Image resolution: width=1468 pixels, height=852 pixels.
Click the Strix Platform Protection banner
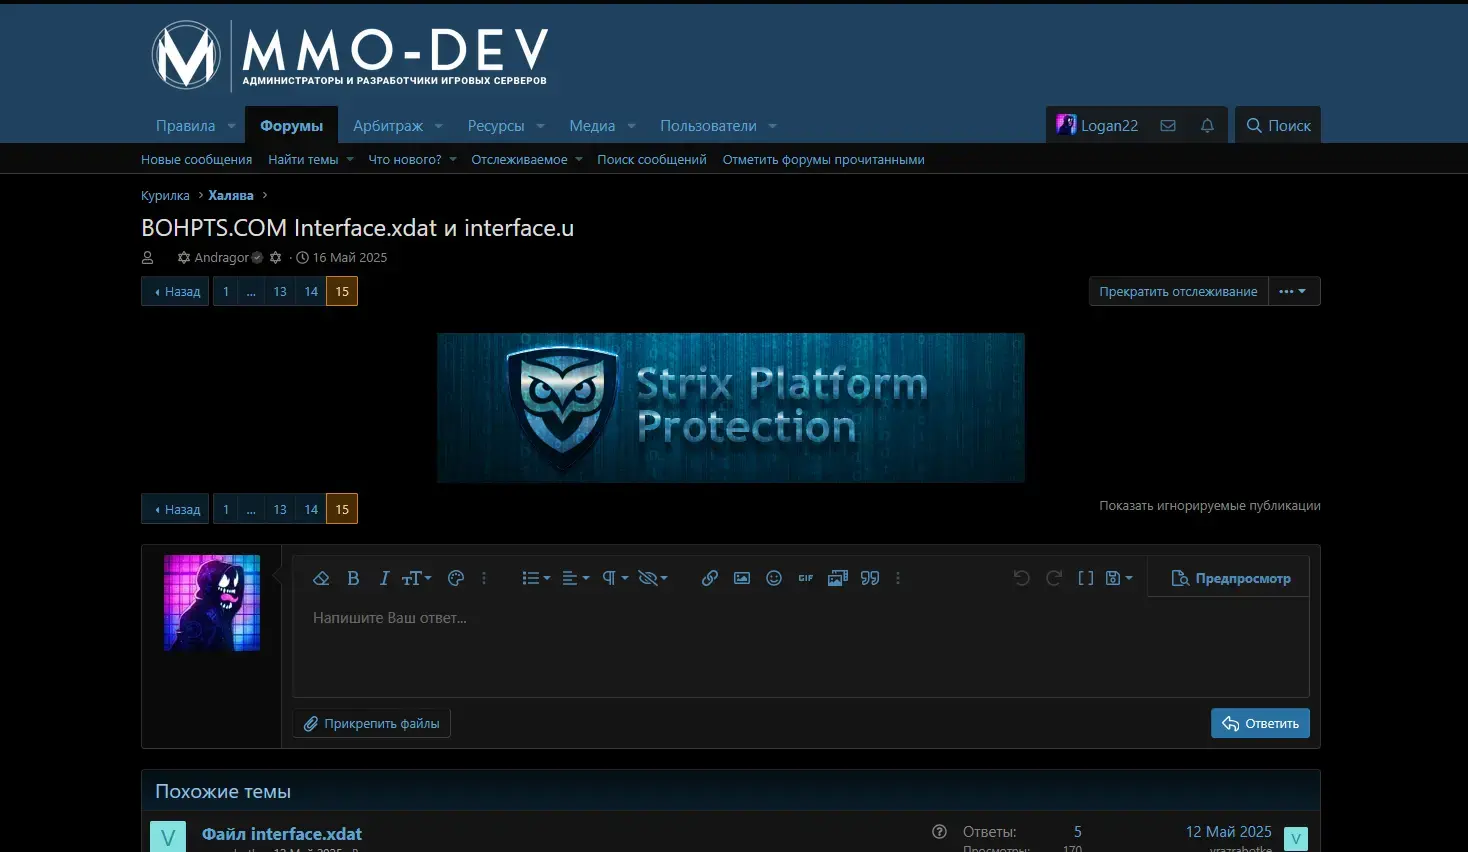(x=731, y=408)
